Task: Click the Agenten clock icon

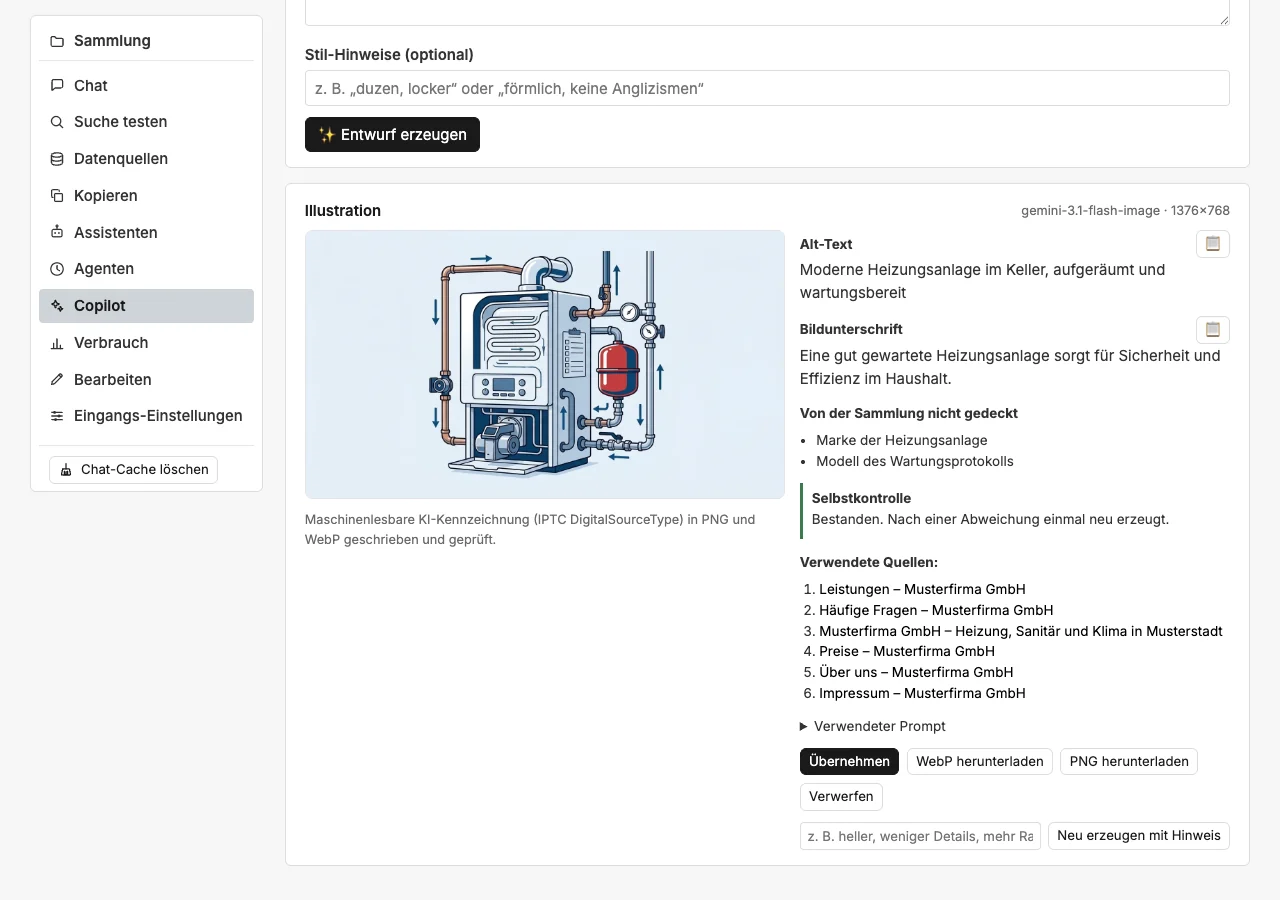Action: click(x=57, y=269)
